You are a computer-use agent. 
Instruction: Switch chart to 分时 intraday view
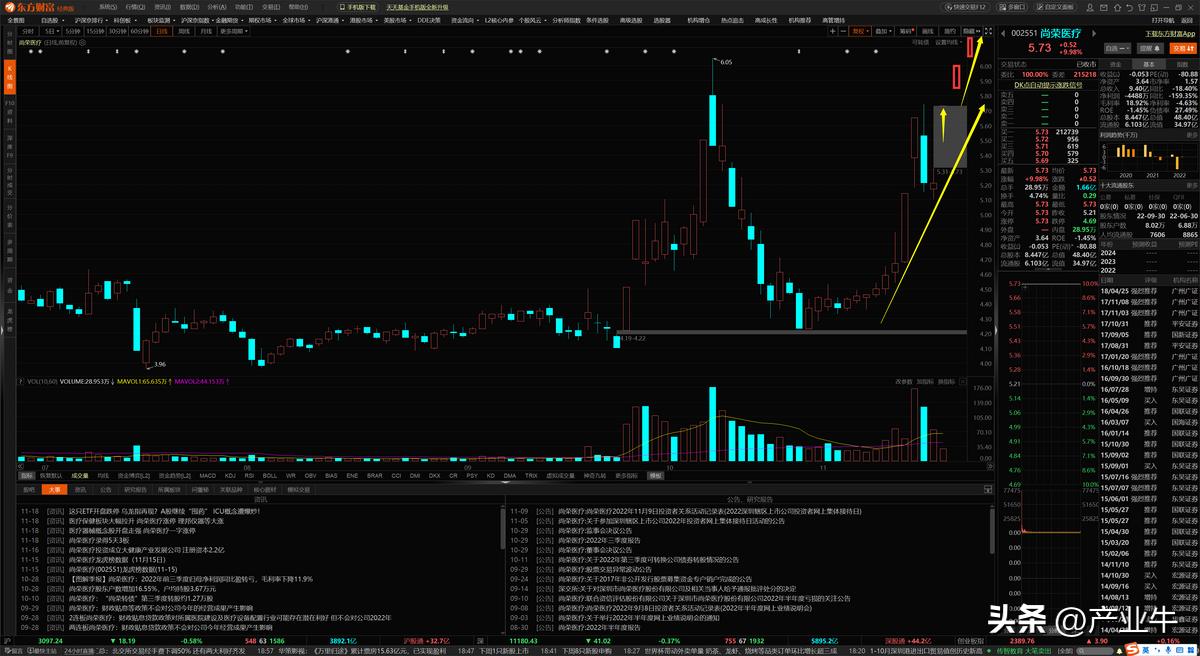pyautogui.click(x=27, y=31)
